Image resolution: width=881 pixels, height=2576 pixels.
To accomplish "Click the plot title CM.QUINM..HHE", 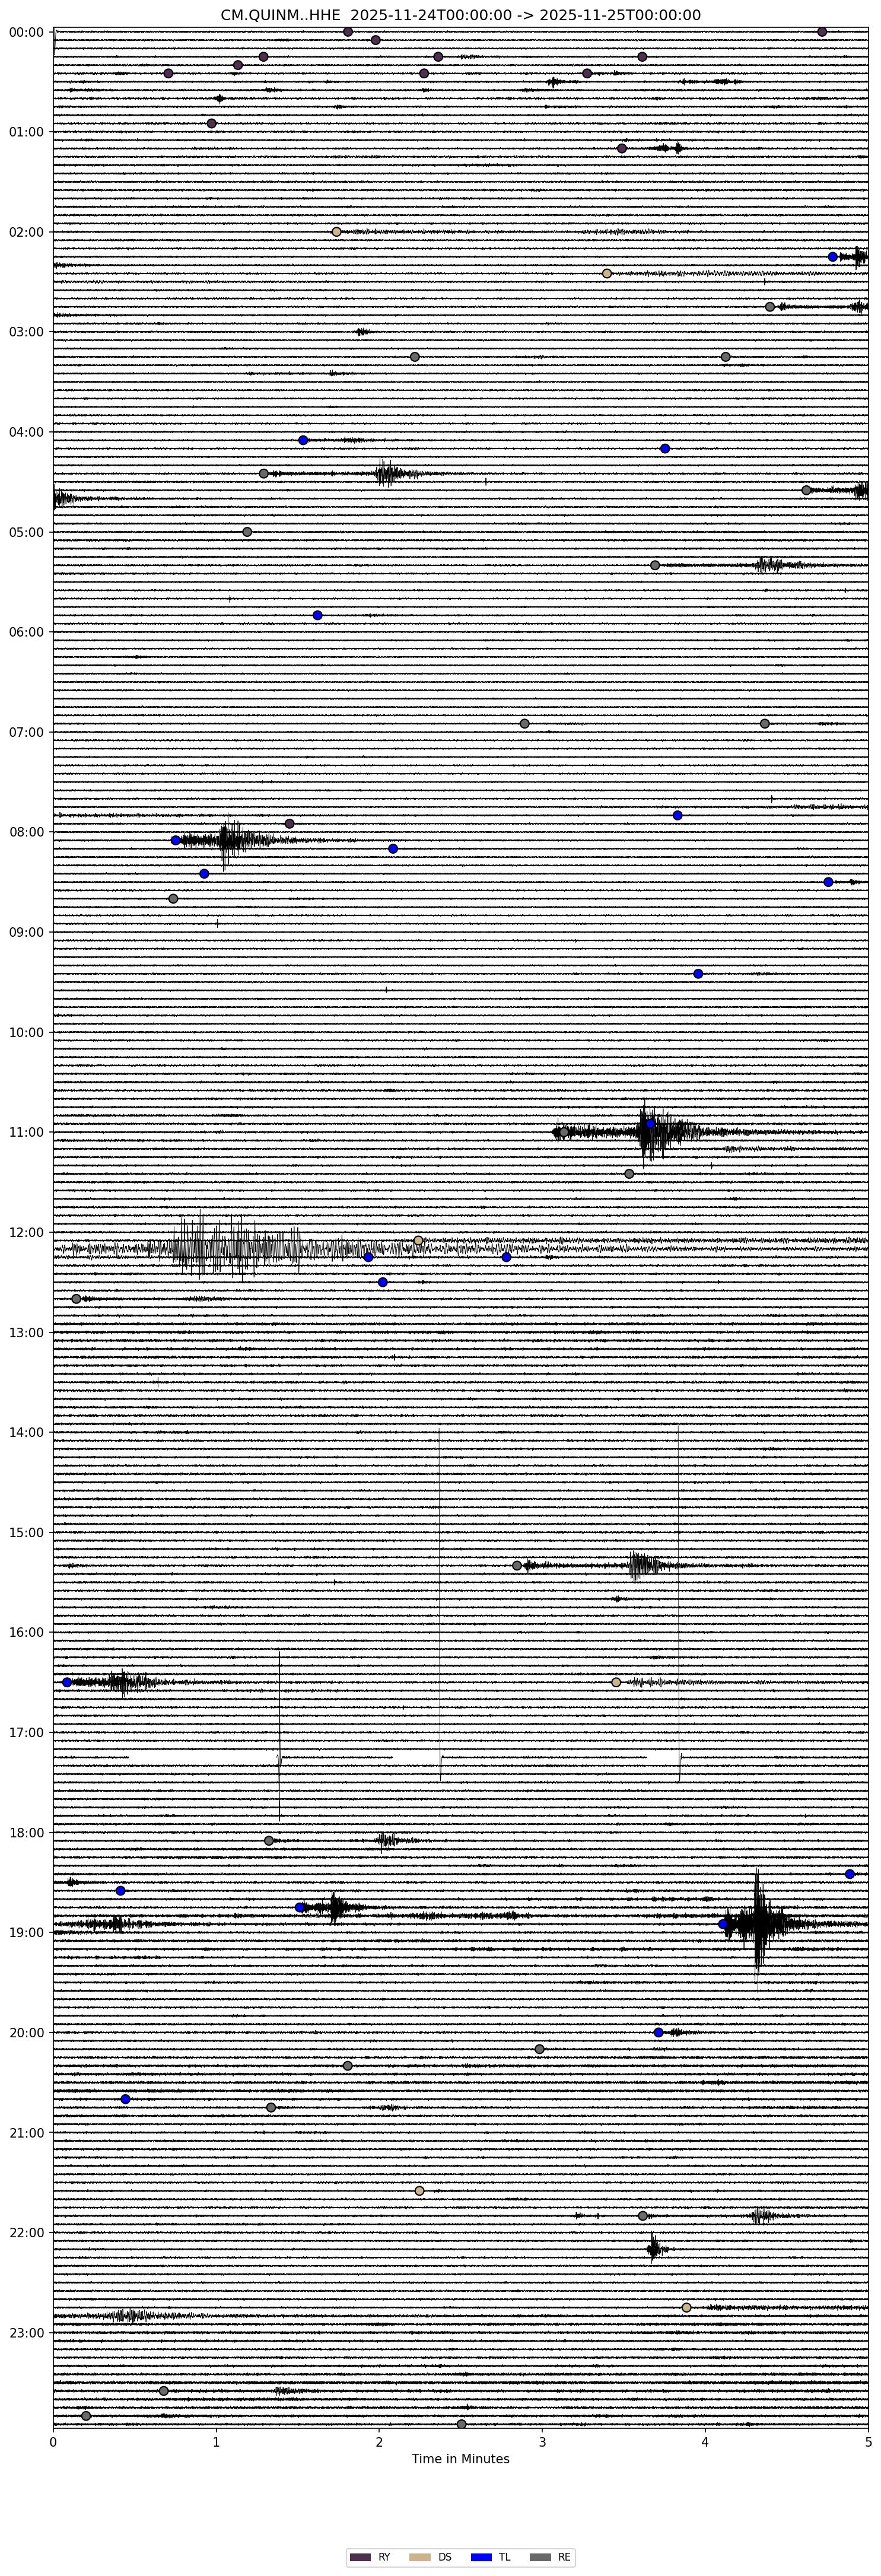I will point(460,15).
